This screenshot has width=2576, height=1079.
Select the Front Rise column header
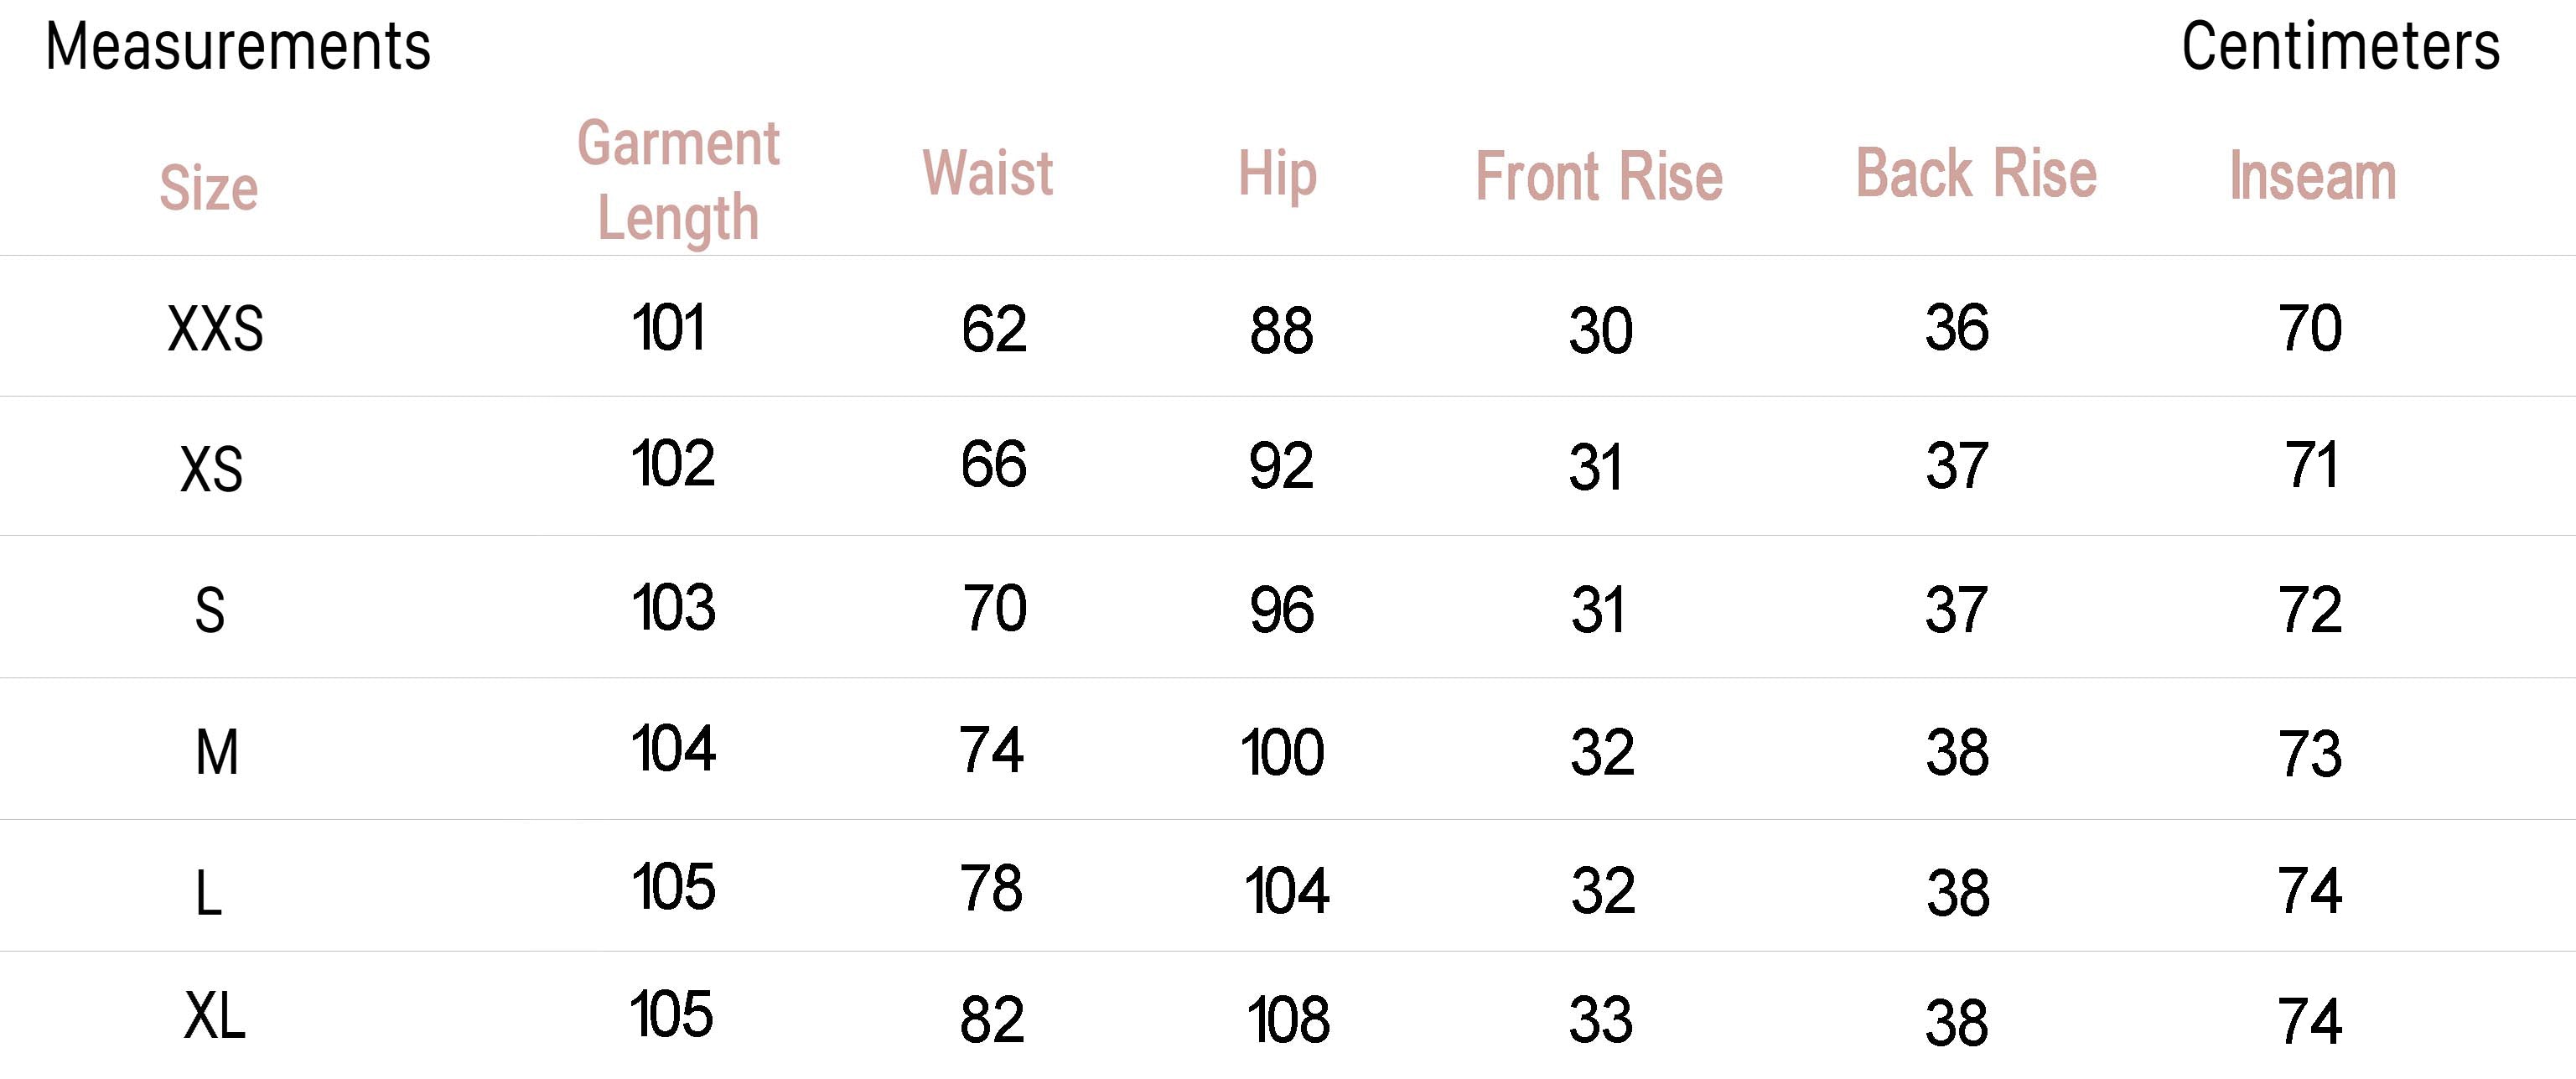pyautogui.click(x=1599, y=177)
